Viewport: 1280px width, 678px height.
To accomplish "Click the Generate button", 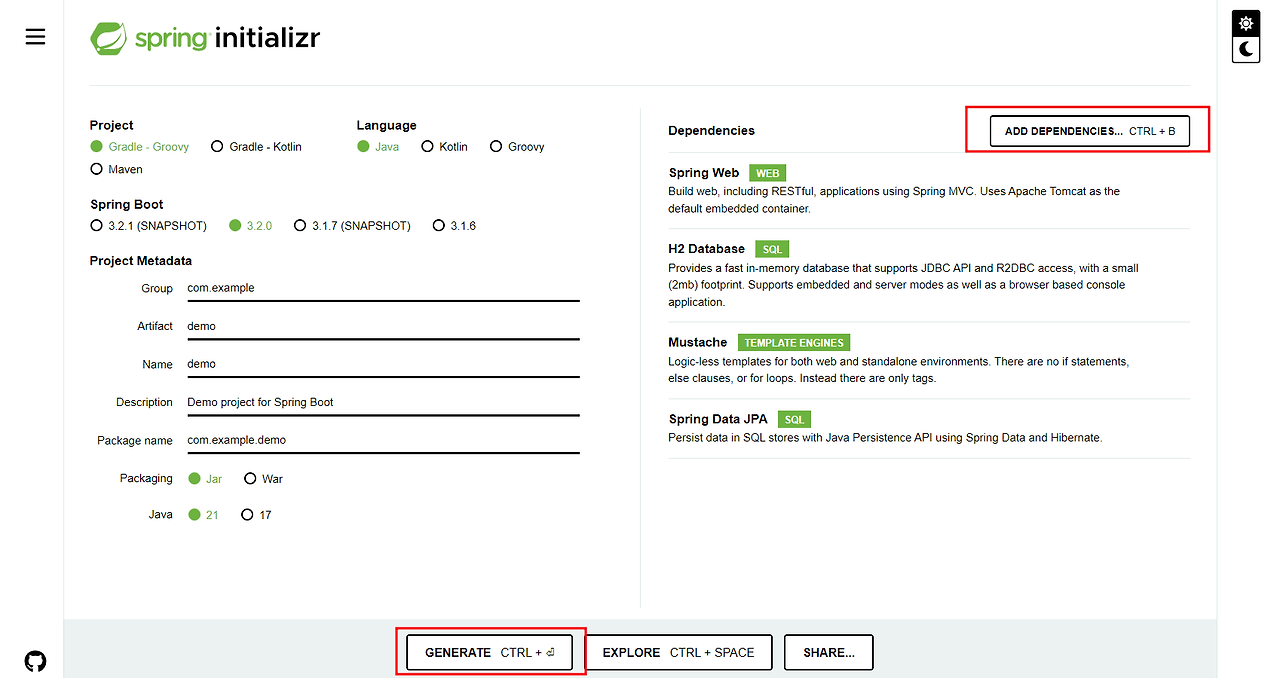I will [x=489, y=652].
